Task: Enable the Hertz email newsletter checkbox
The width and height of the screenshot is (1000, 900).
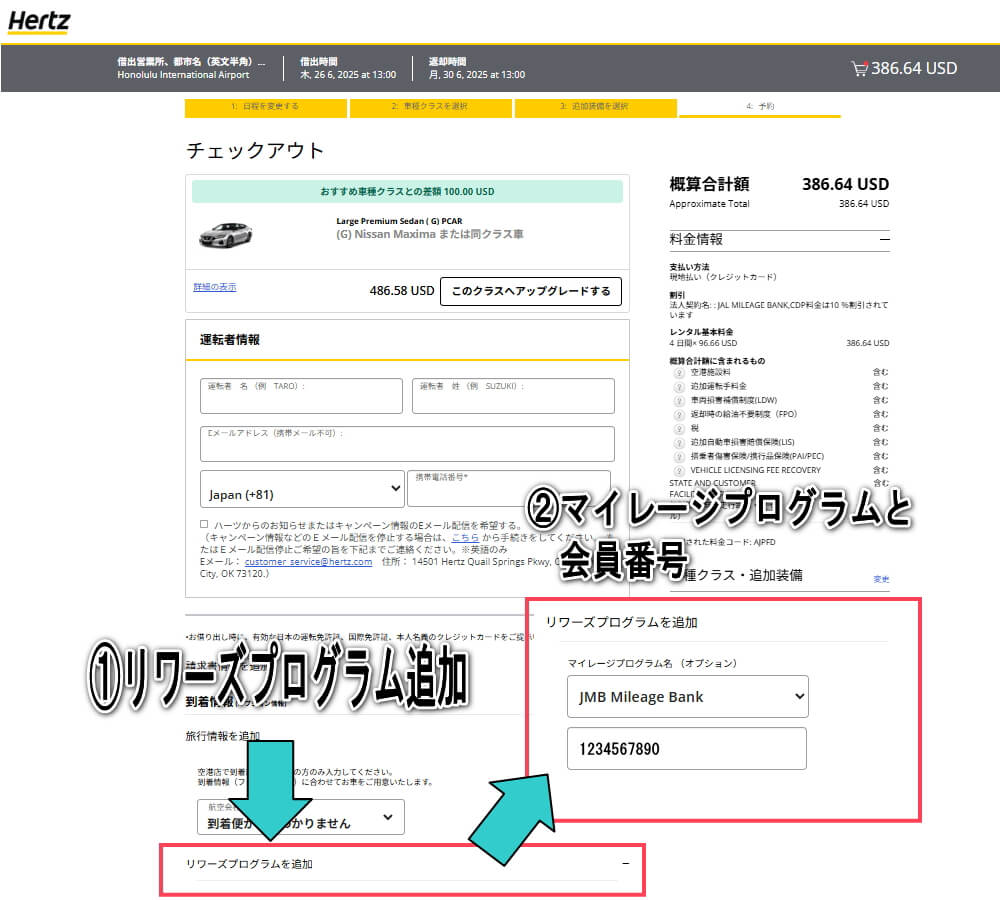Action: tap(204, 524)
